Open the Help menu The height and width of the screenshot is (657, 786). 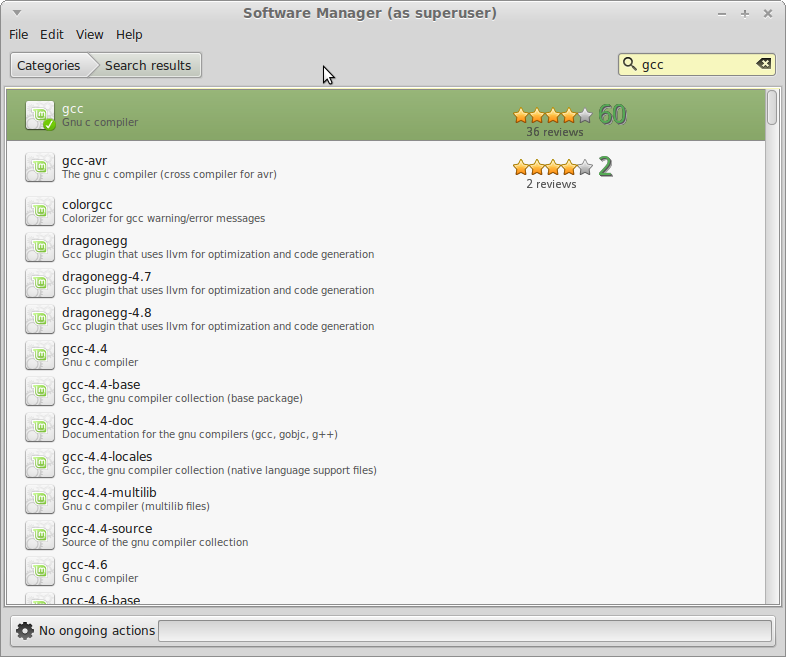[129, 35]
